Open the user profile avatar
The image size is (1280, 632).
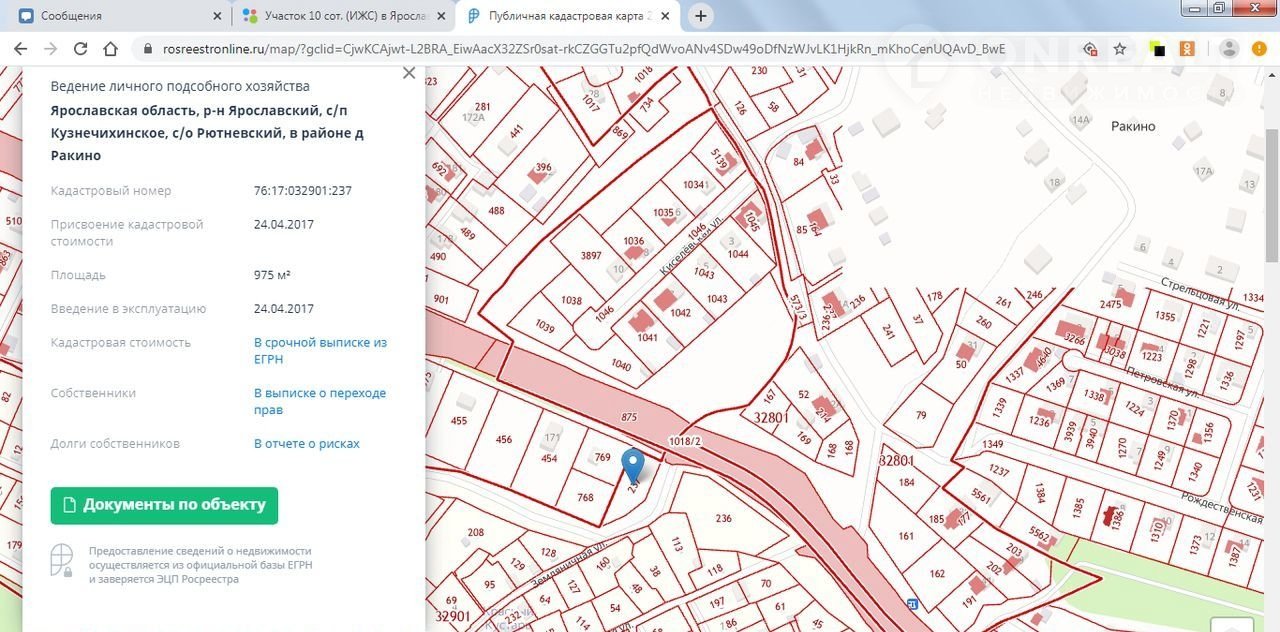(1229, 49)
